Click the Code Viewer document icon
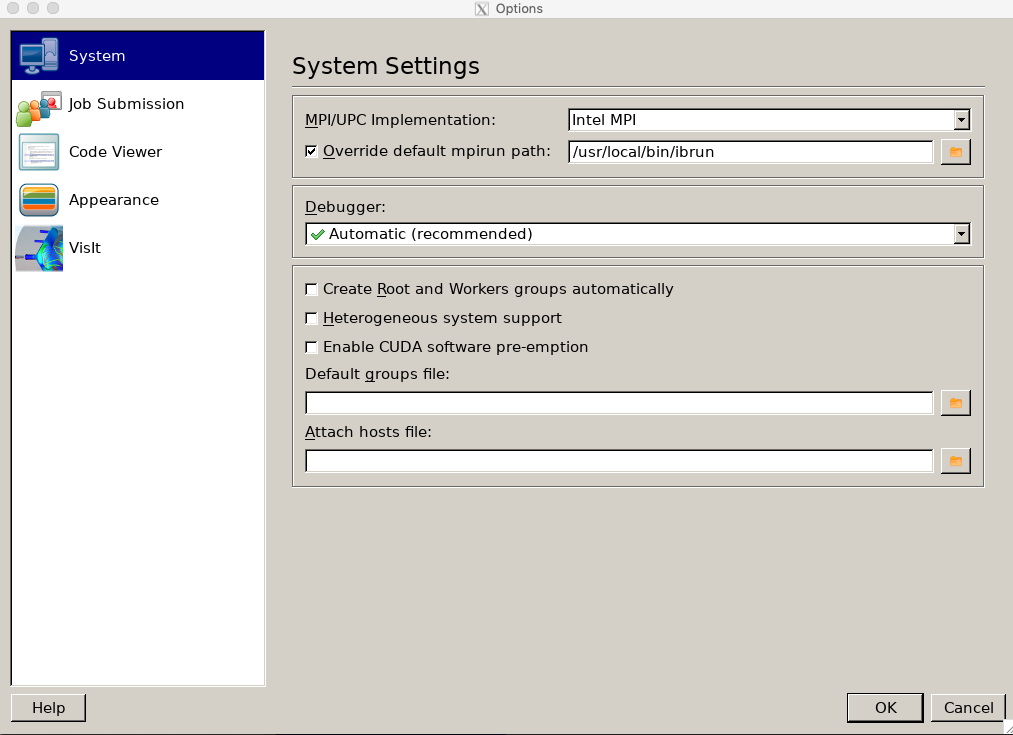The image size is (1013, 735). click(39, 152)
